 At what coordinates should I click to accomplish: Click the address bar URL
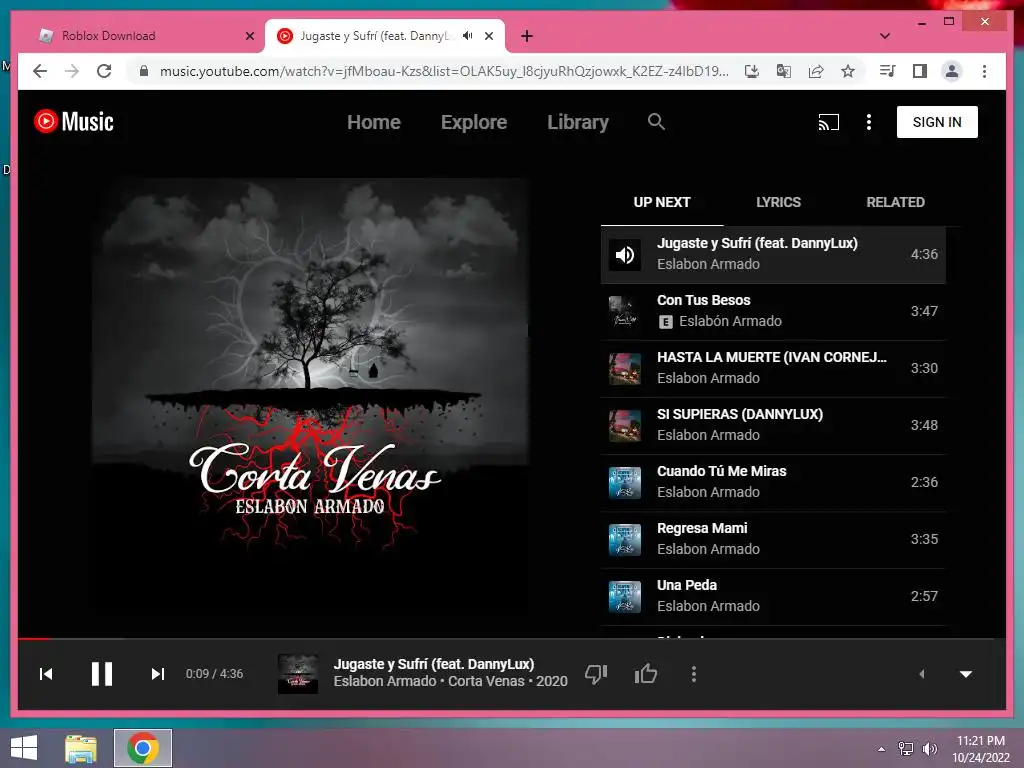[x=444, y=71]
